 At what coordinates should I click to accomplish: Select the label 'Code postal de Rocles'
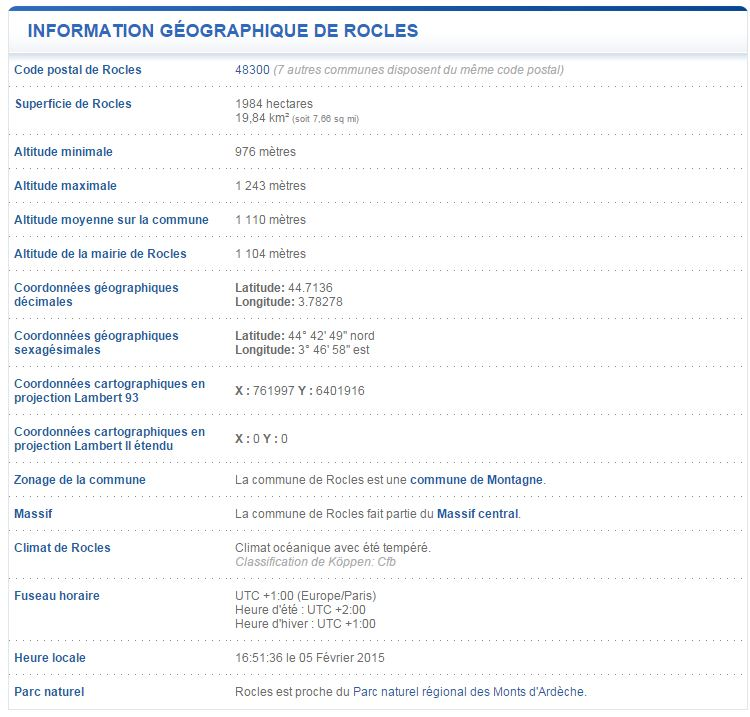78,70
